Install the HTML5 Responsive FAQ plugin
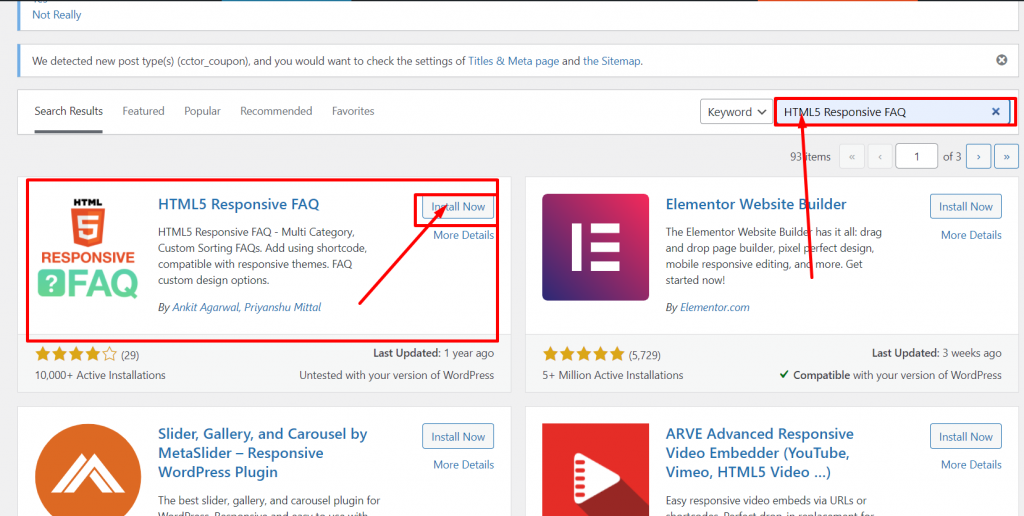 pos(458,206)
